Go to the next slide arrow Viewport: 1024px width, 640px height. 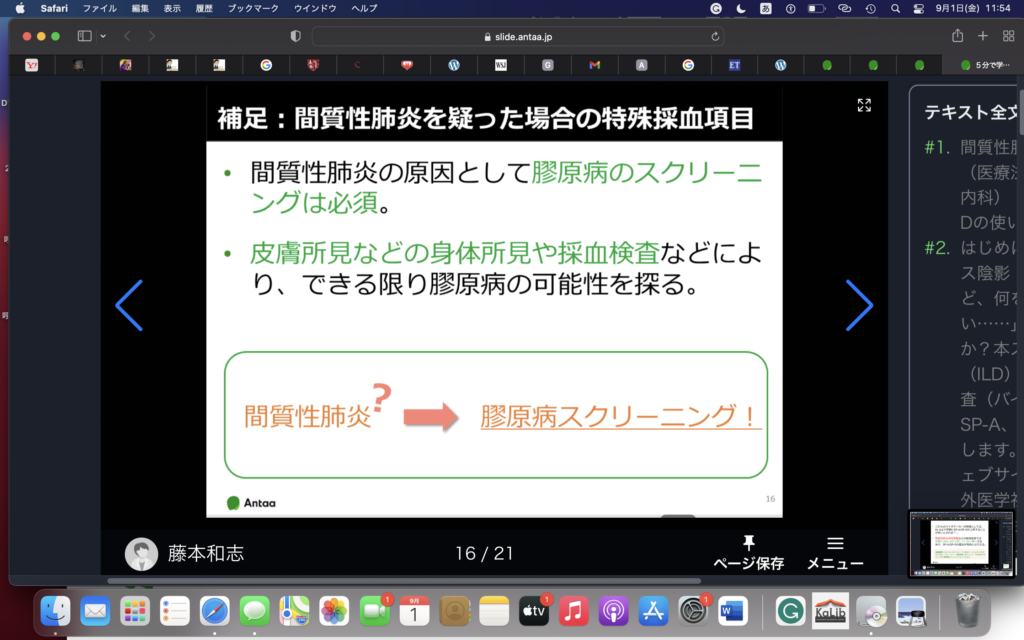859,305
